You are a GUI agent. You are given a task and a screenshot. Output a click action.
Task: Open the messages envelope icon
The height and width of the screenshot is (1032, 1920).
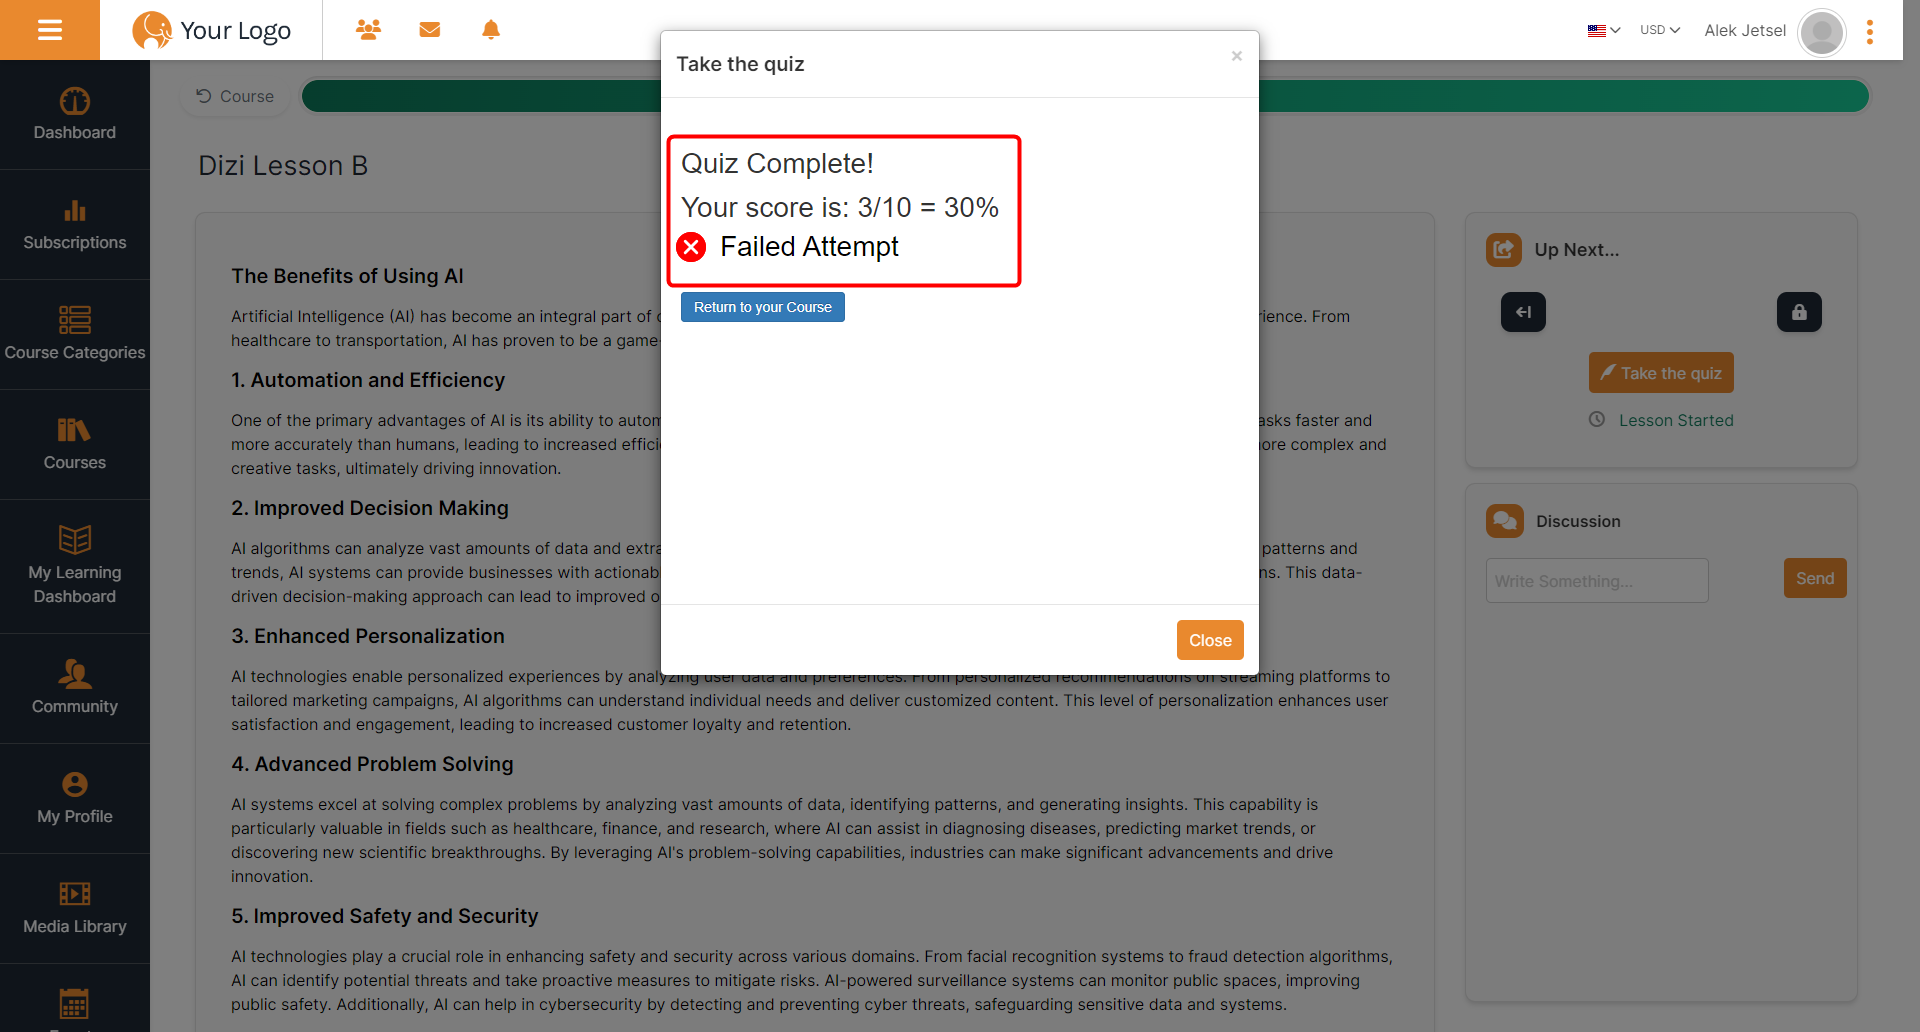[x=429, y=30]
